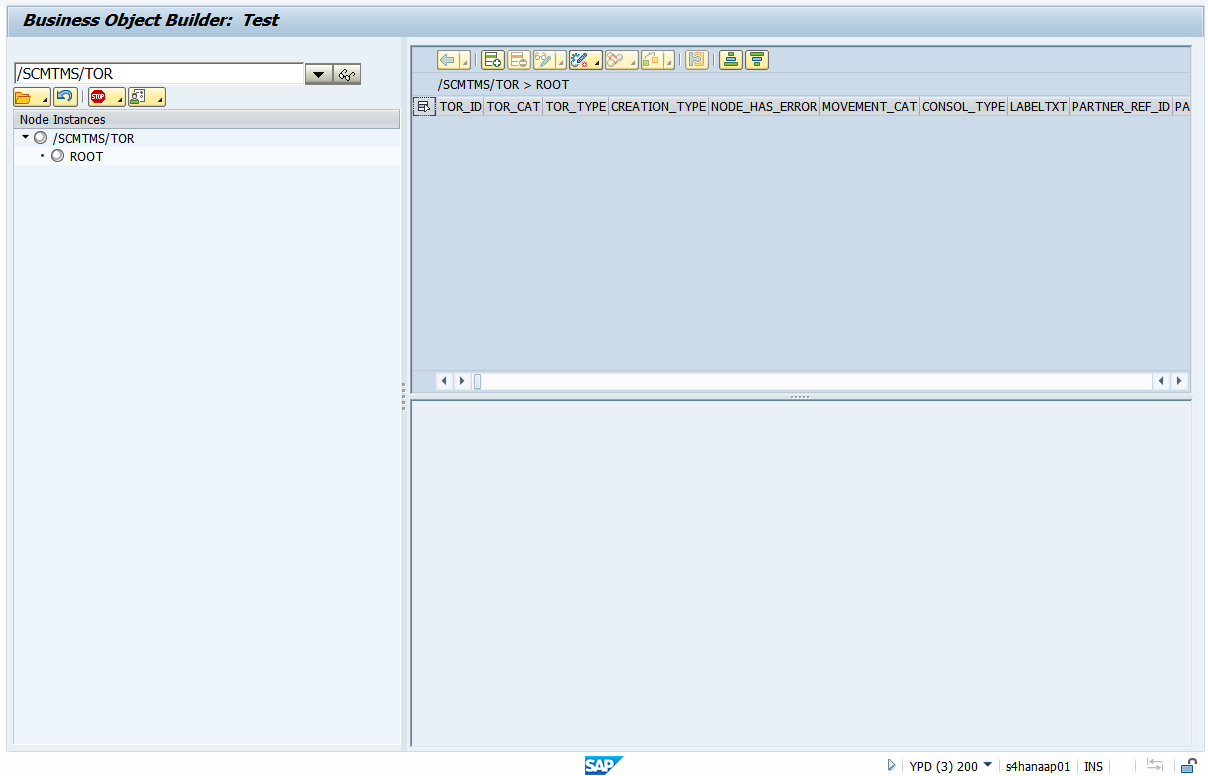Click the TOR_ID column header
Viewport: 1208px width, 776px height.
(461, 106)
